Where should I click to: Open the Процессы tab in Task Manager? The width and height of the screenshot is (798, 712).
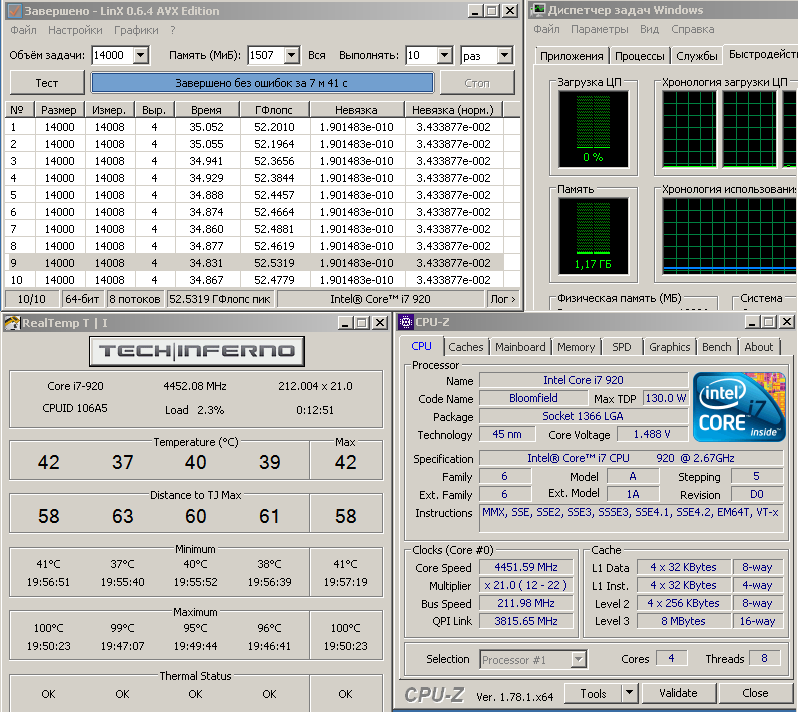point(639,56)
